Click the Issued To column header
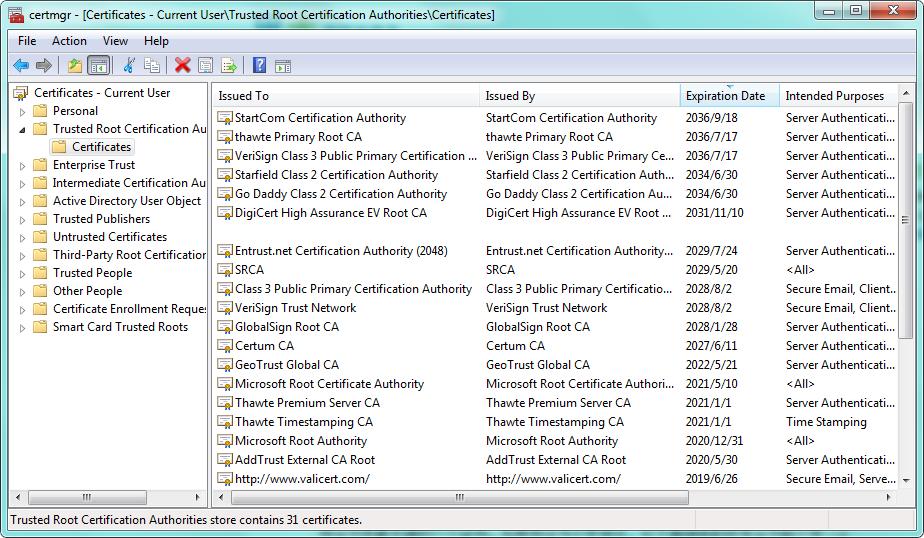This screenshot has width=924, height=538. [x=244, y=96]
